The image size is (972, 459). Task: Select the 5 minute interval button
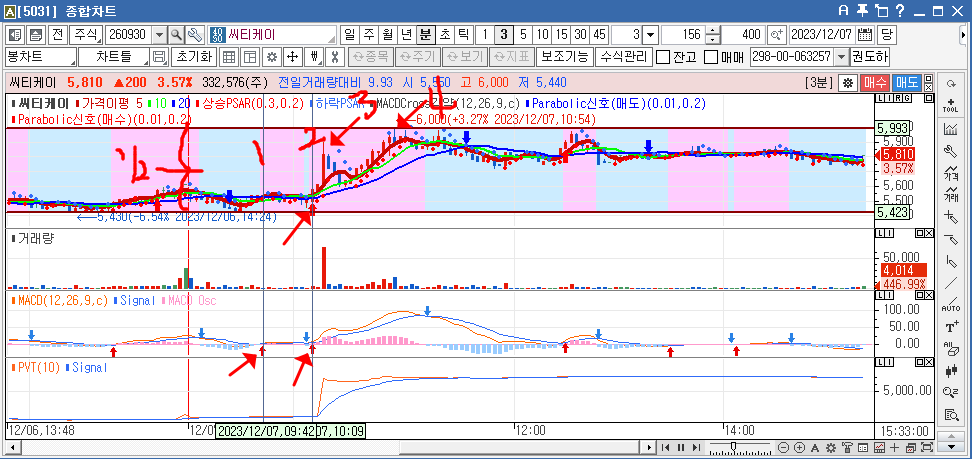click(524, 34)
